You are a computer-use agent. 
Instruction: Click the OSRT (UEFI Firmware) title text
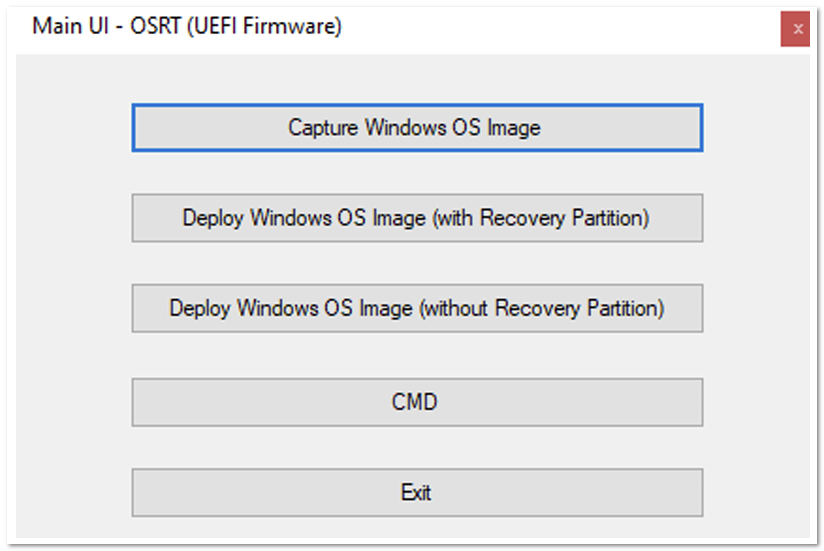pyautogui.click(x=236, y=26)
